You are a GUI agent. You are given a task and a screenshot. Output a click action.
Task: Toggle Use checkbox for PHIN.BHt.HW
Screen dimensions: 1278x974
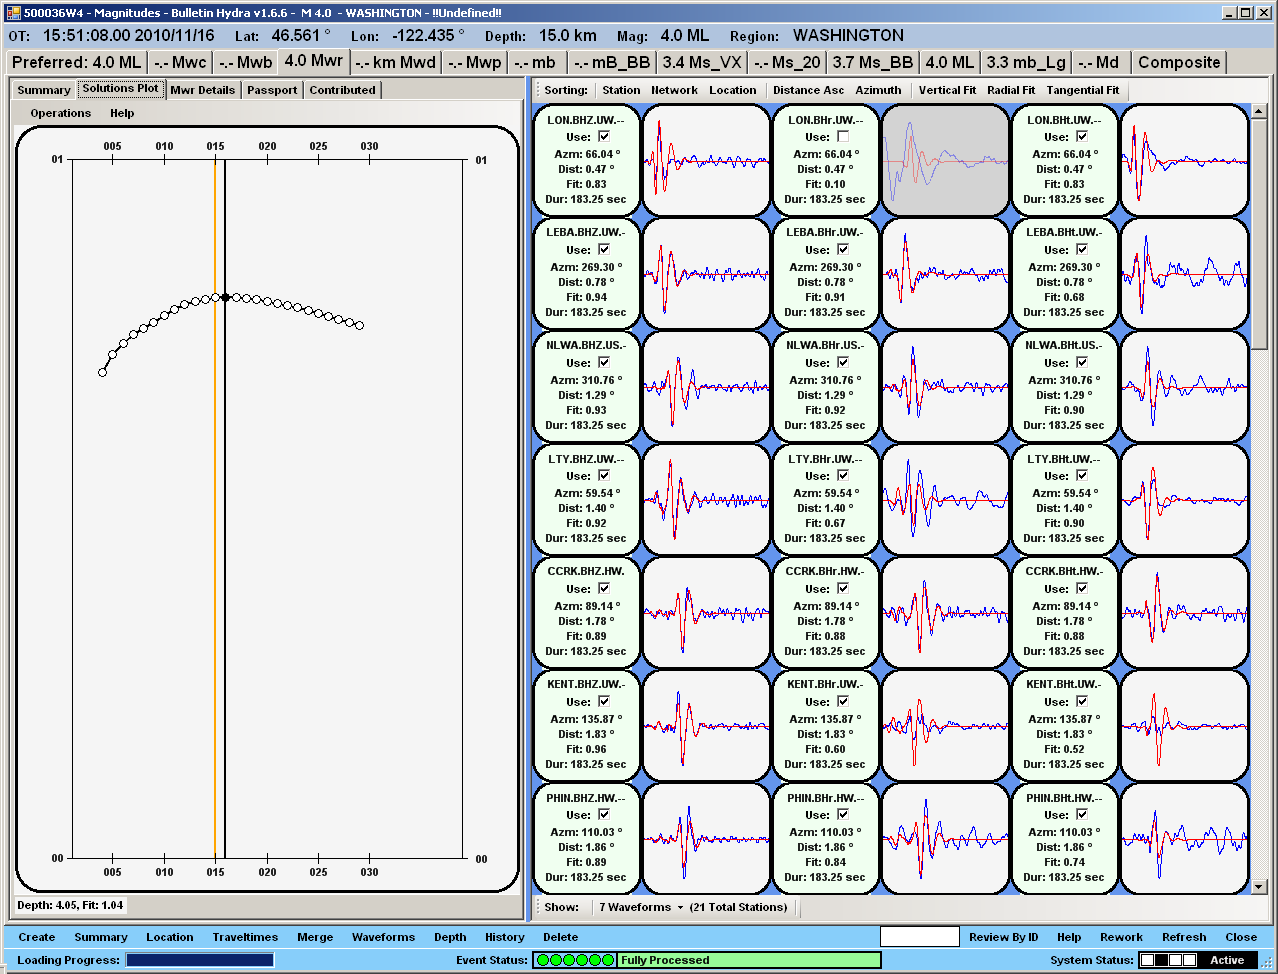coord(1082,814)
